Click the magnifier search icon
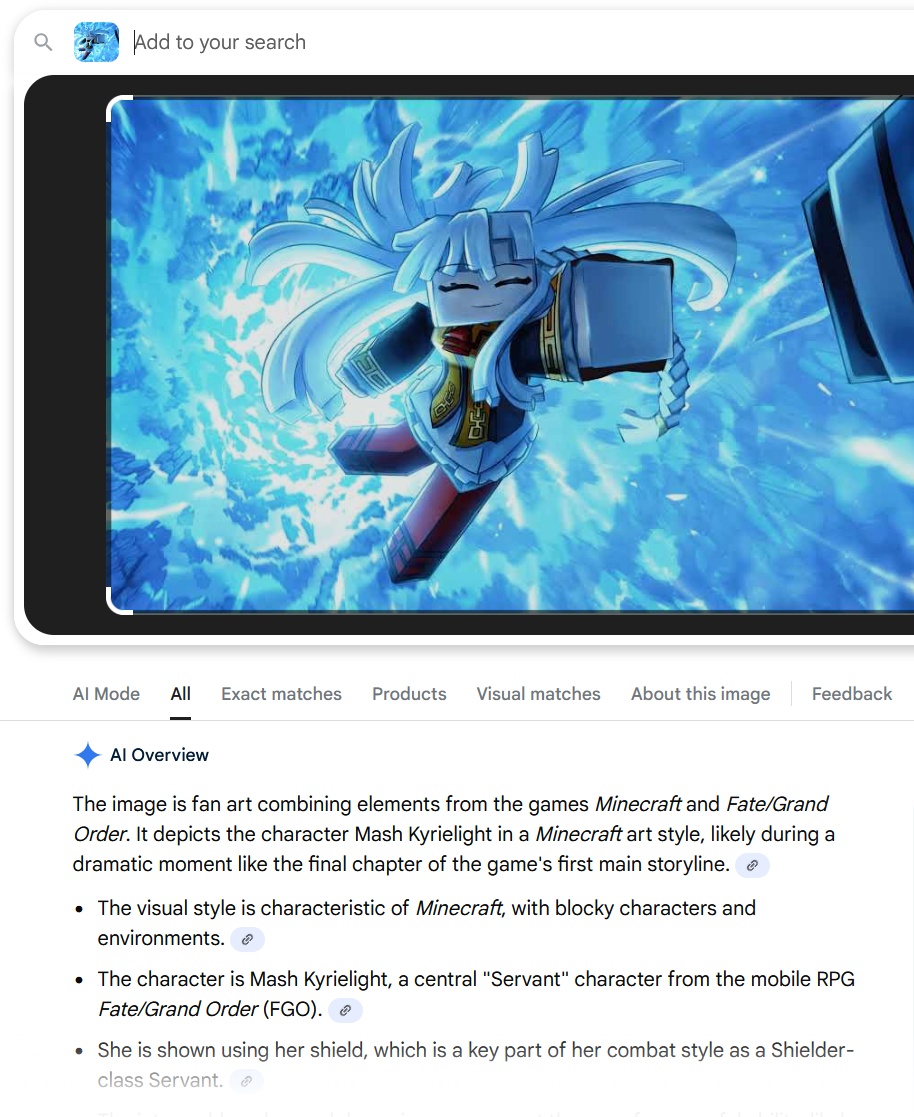 click(x=43, y=42)
